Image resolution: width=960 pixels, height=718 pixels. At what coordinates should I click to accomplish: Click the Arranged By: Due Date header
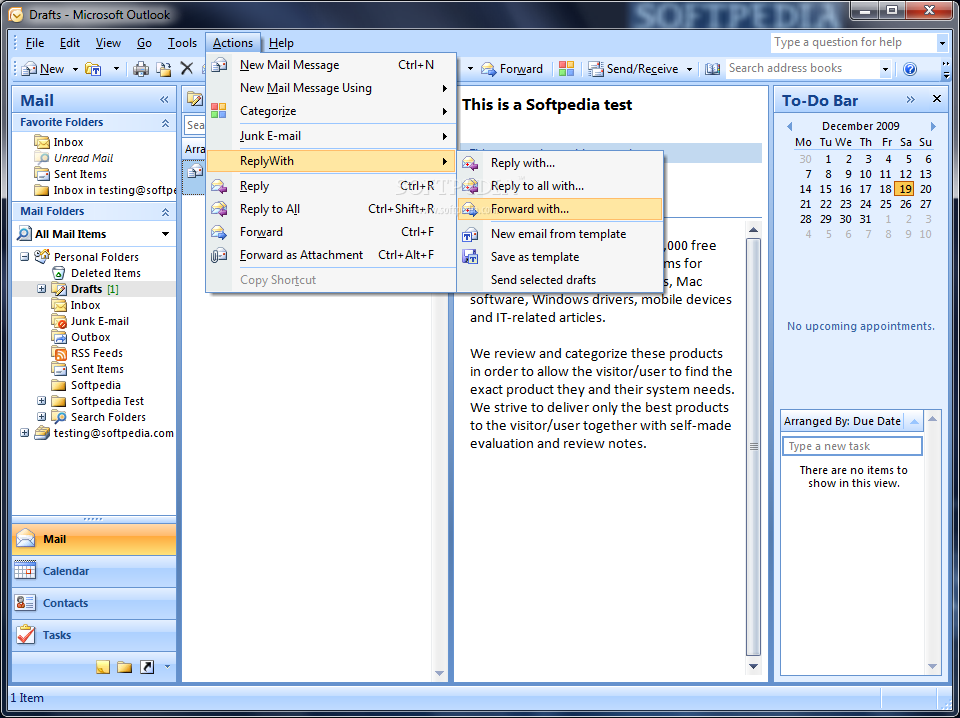843,421
